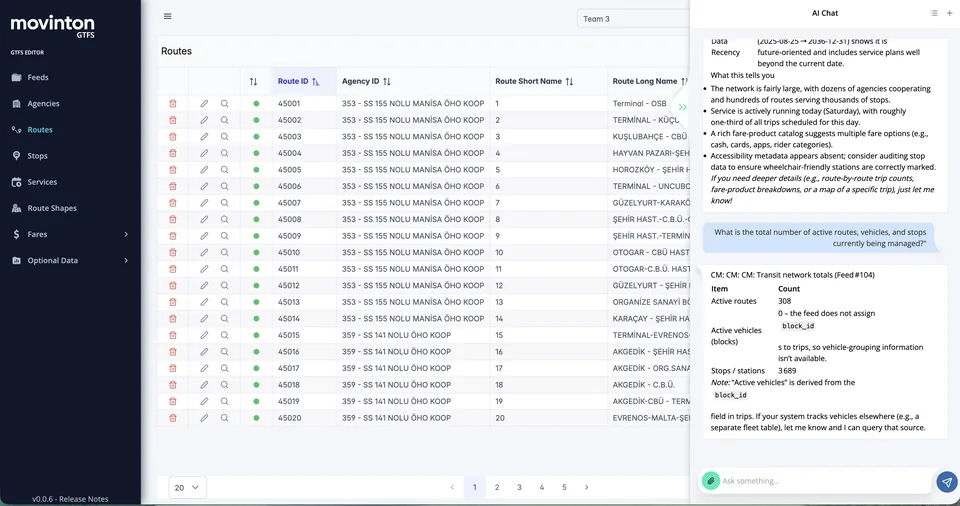Edit route 45004 with pencil icon
The image size is (960, 506).
[204, 153]
